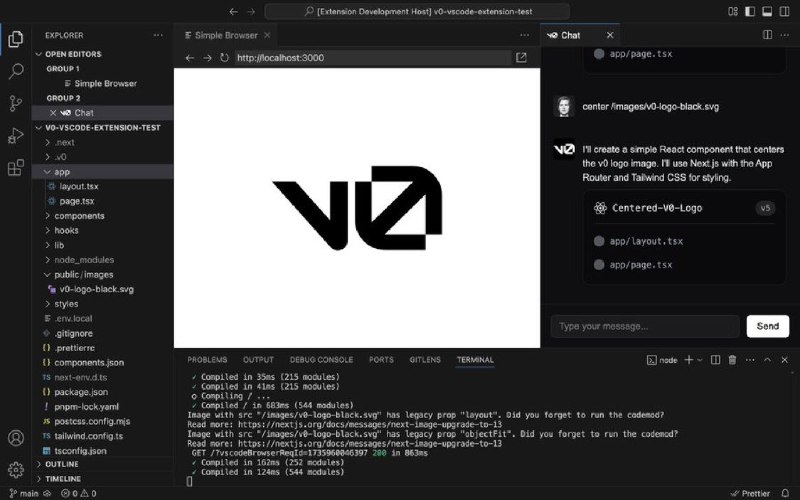Open the Search view in activity bar
800x500 pixels.
(16, 72)
